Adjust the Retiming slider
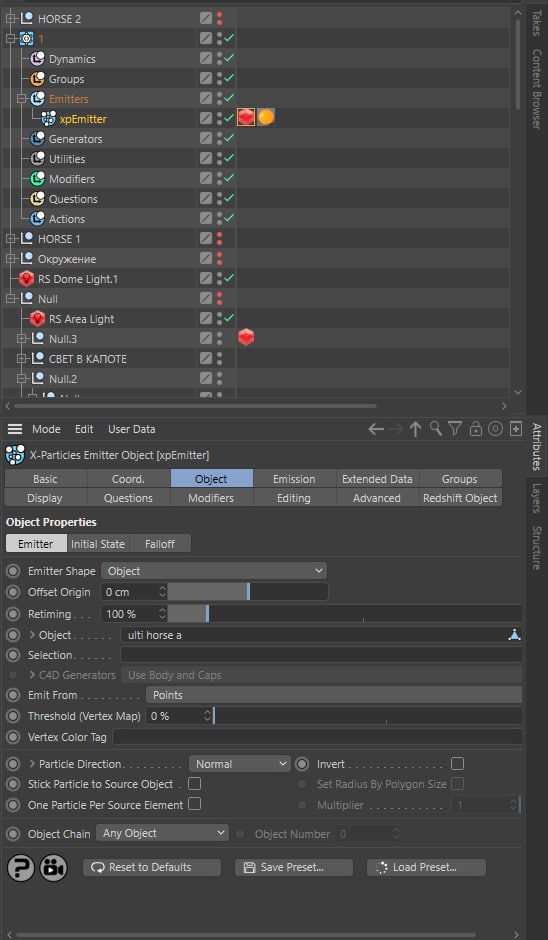The width and height of the screenshot is (548, 940). click(345, 614)
